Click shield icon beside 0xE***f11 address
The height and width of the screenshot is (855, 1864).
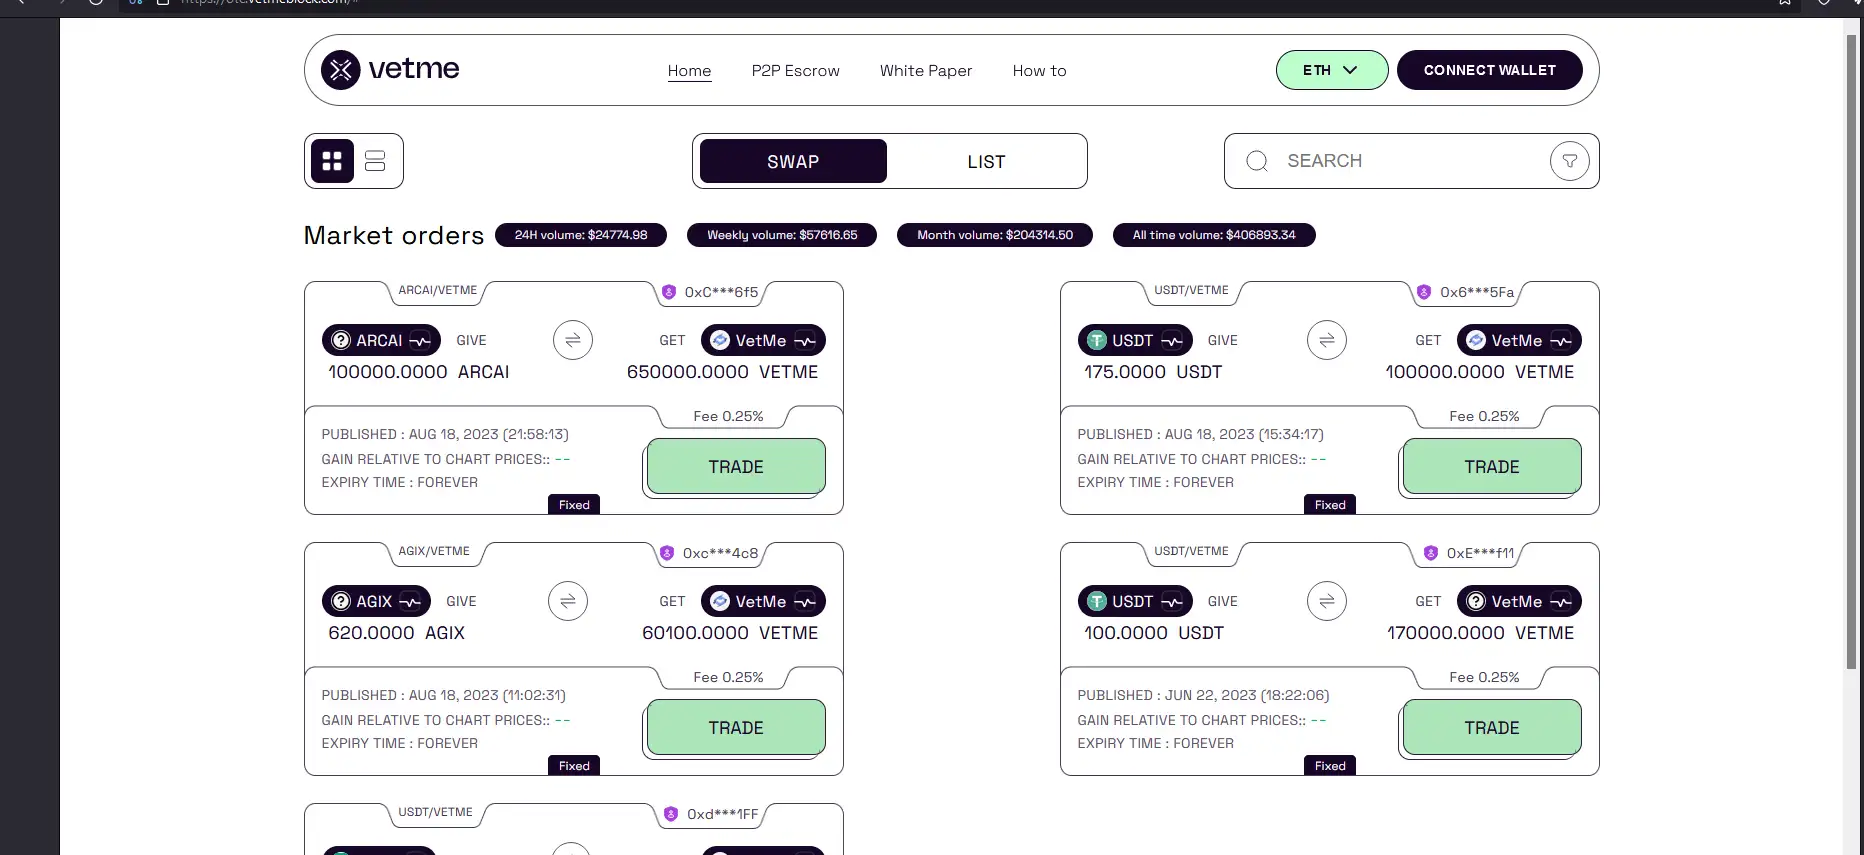(1430, 553)
